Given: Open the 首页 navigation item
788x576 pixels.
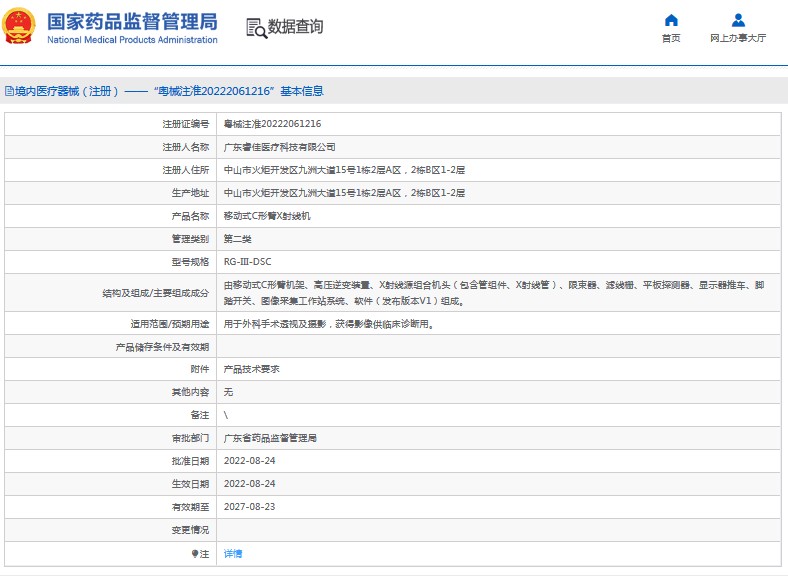Looking at the screenshot, I should coord(671,38).
